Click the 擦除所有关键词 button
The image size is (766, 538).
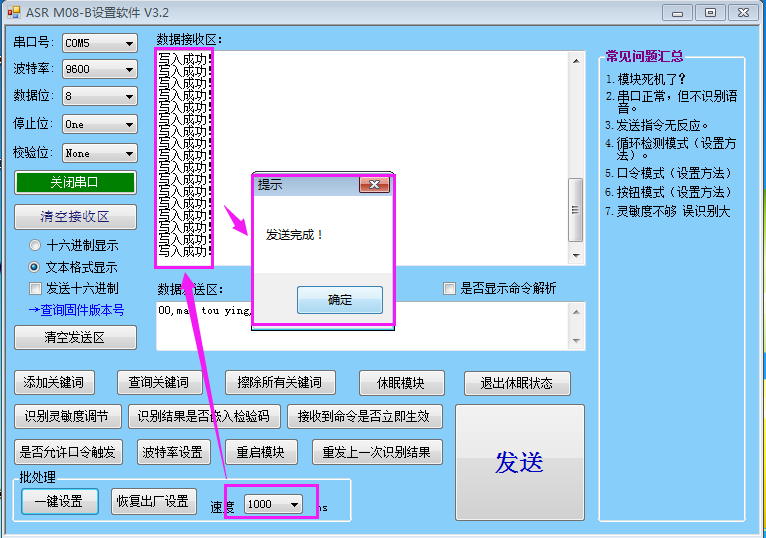(x=280, y=383)
